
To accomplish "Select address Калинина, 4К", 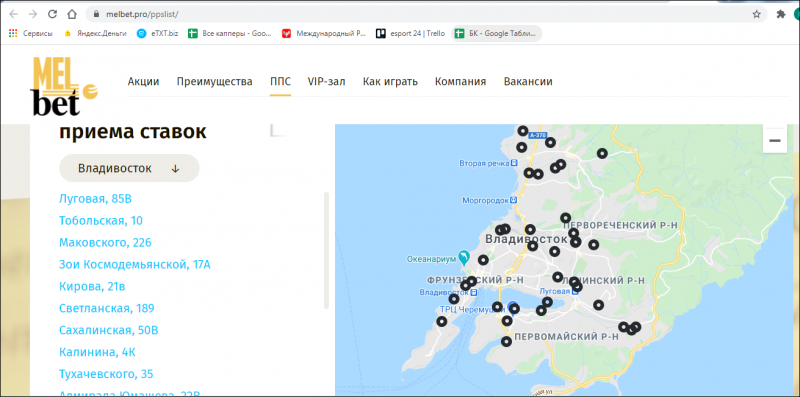I will coord(97,352).
